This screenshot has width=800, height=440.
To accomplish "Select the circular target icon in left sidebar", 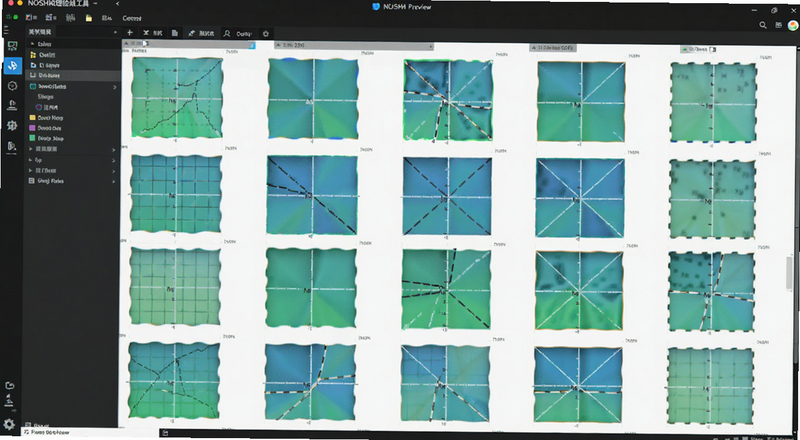I will 12,86.
